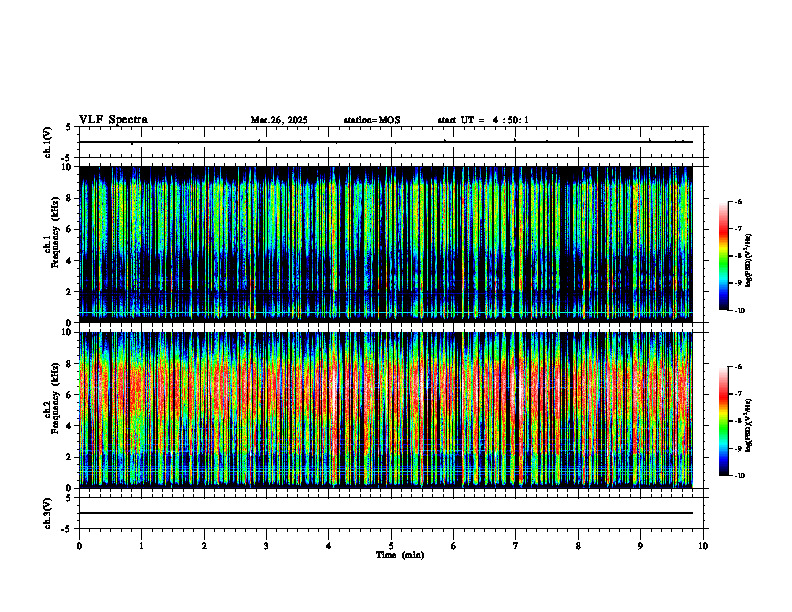792x612 pixels.
Task: Click time axis tick label 0
Action: 79,546
